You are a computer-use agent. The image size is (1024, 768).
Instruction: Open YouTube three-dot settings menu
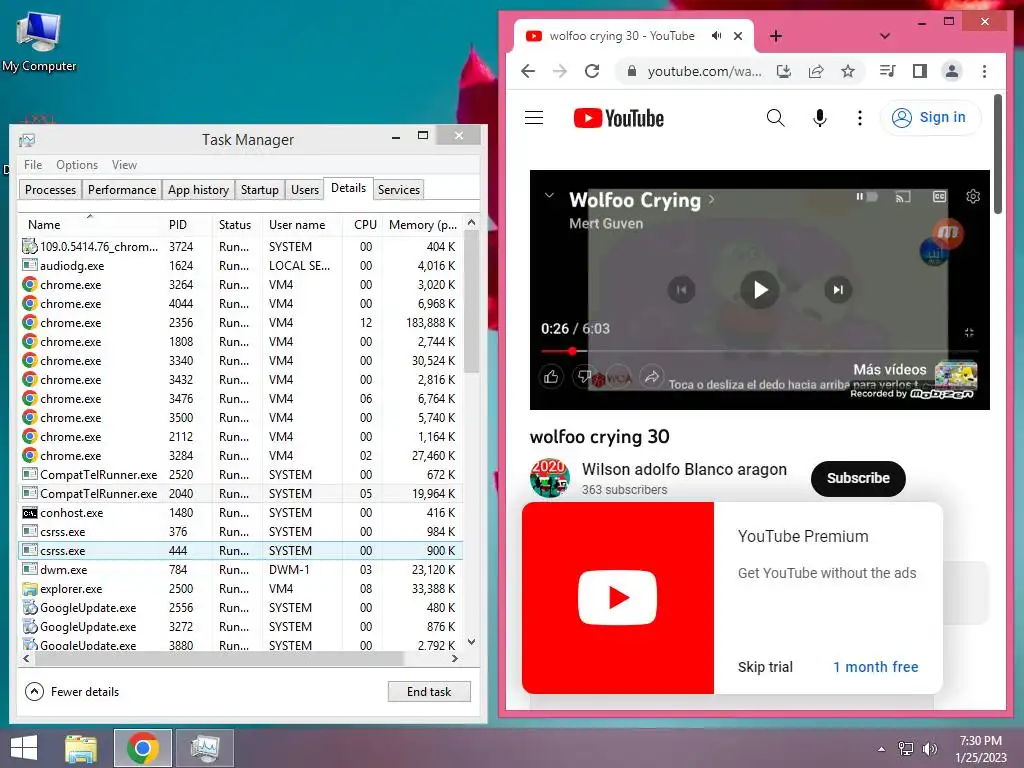[859, 118]
